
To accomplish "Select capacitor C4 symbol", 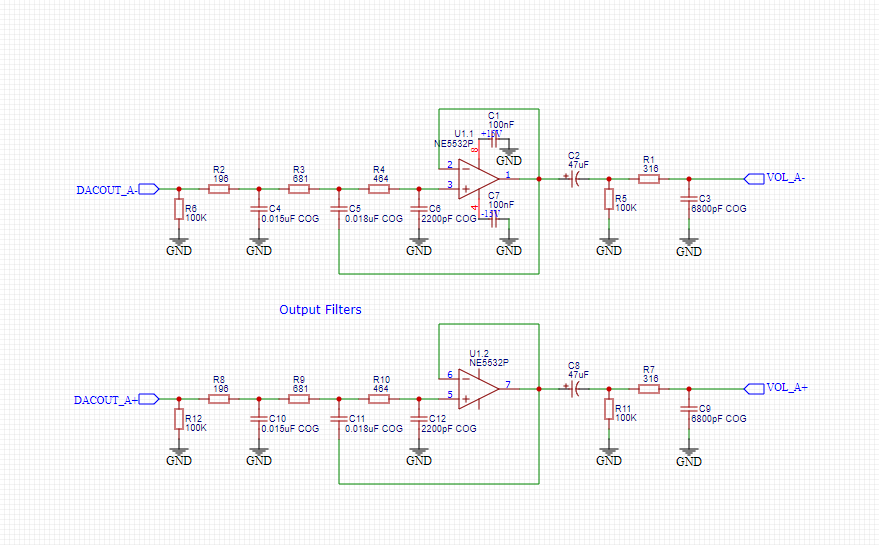I will (x=258, y=209).
